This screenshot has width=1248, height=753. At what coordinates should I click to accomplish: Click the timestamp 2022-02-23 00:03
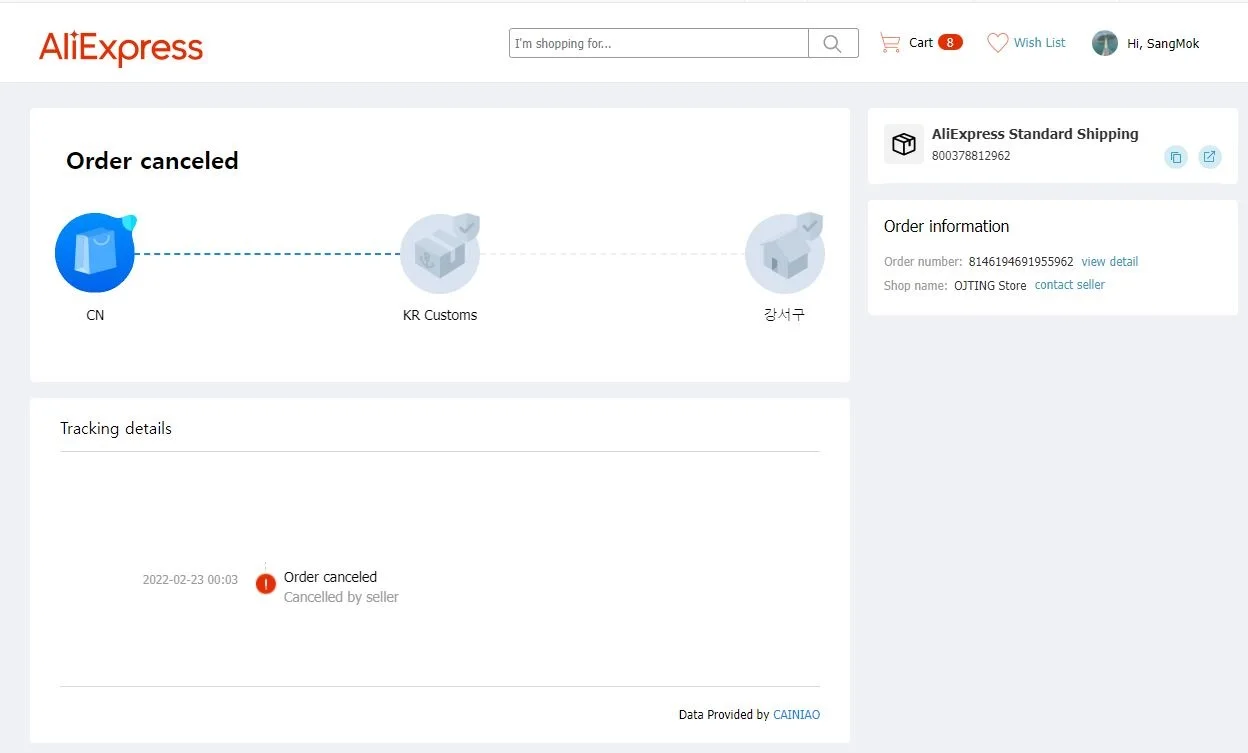190,580
